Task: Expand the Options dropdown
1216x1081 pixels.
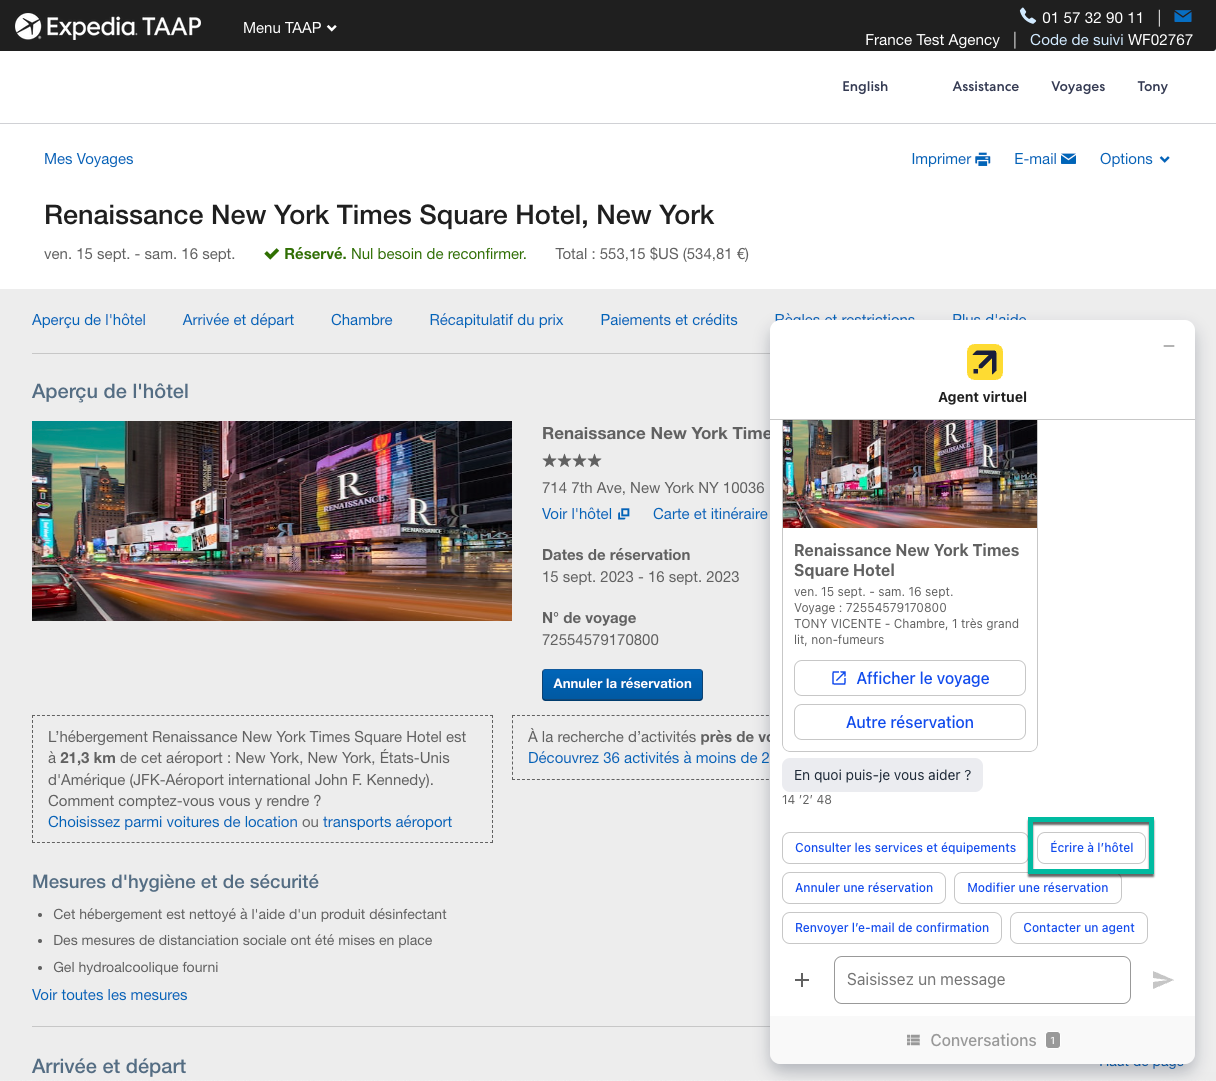Action: (x=1135, y=159)
